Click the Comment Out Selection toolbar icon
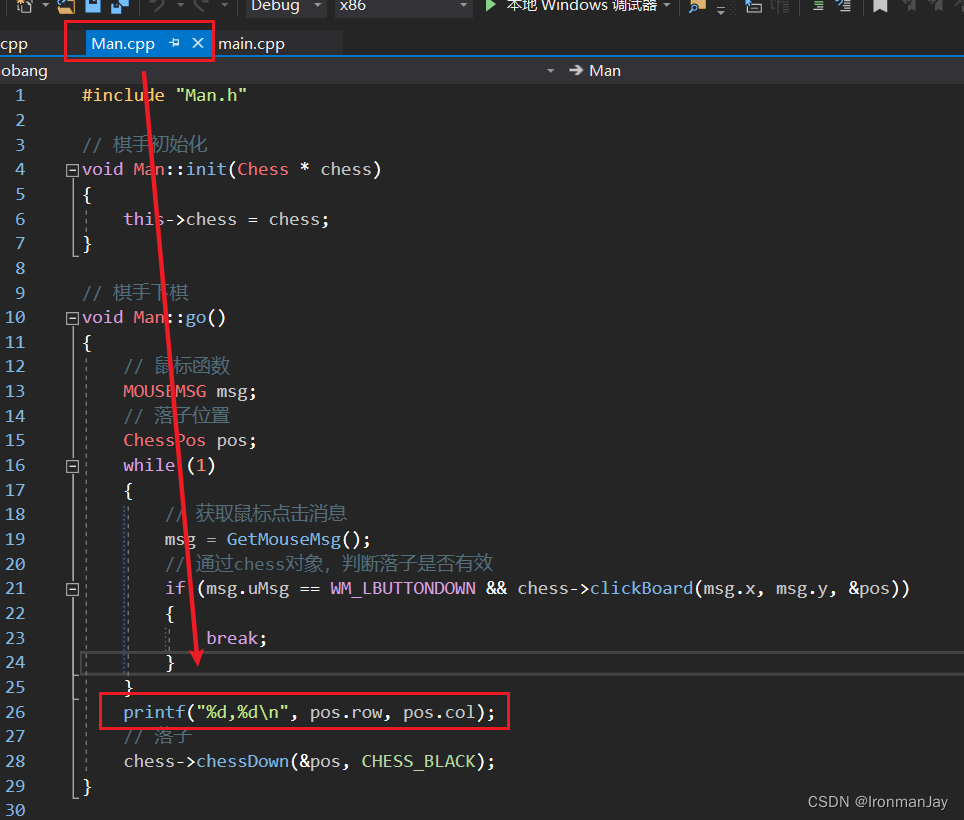 point(818,6)
